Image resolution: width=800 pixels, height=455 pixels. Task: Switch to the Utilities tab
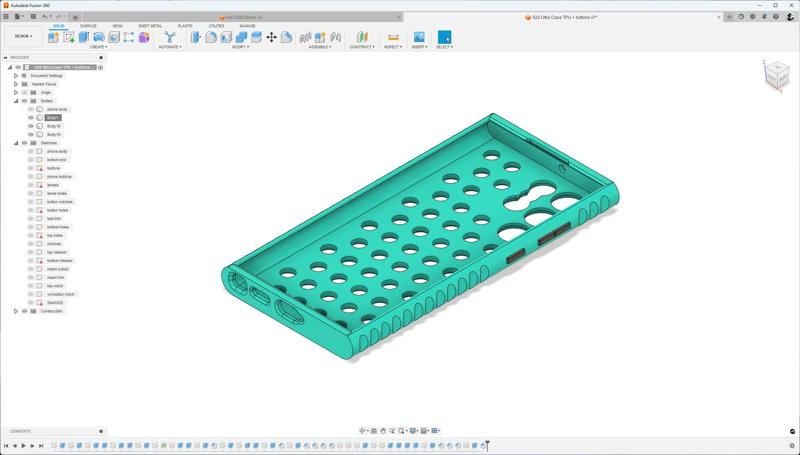click(216, 26)
